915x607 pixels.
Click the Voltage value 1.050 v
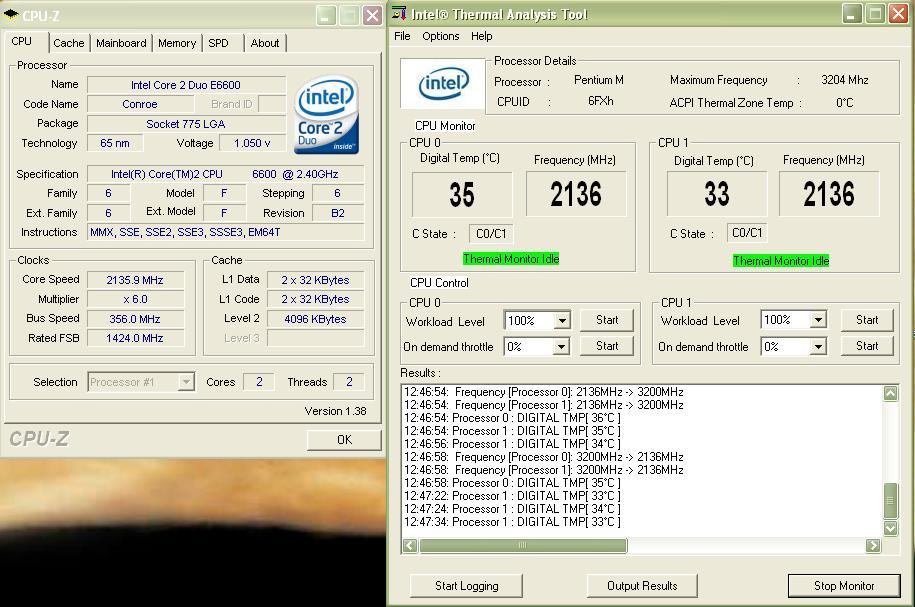click(x=252, y=143)
